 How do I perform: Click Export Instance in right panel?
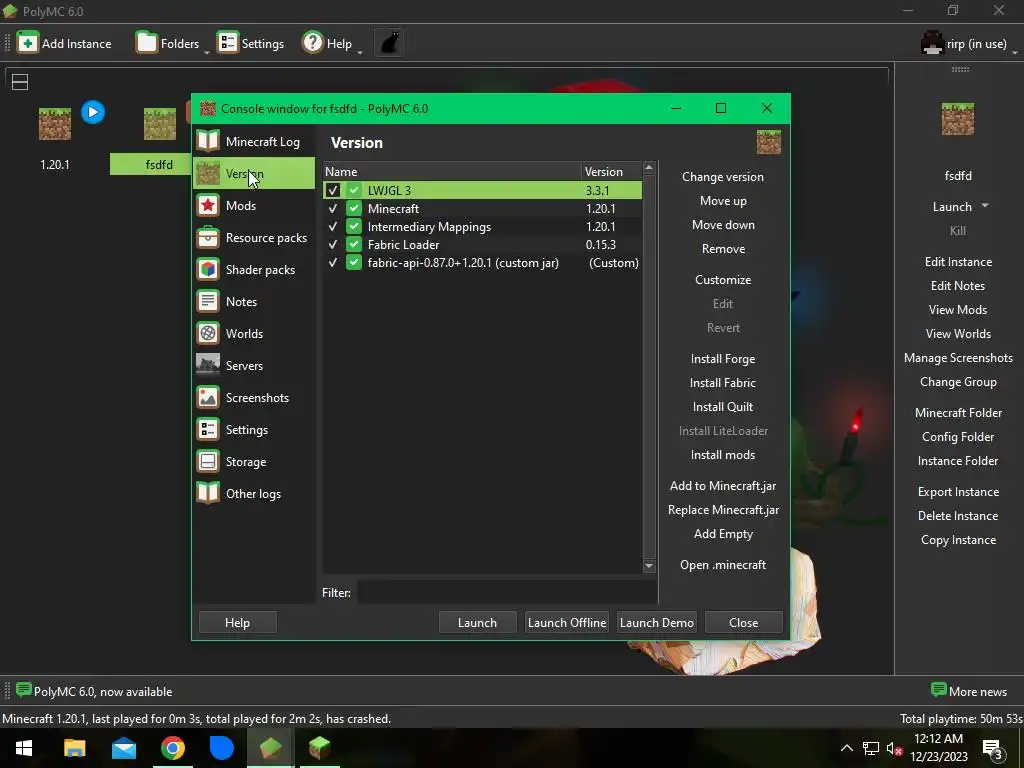pyautogui.click(x=957, y=492)
